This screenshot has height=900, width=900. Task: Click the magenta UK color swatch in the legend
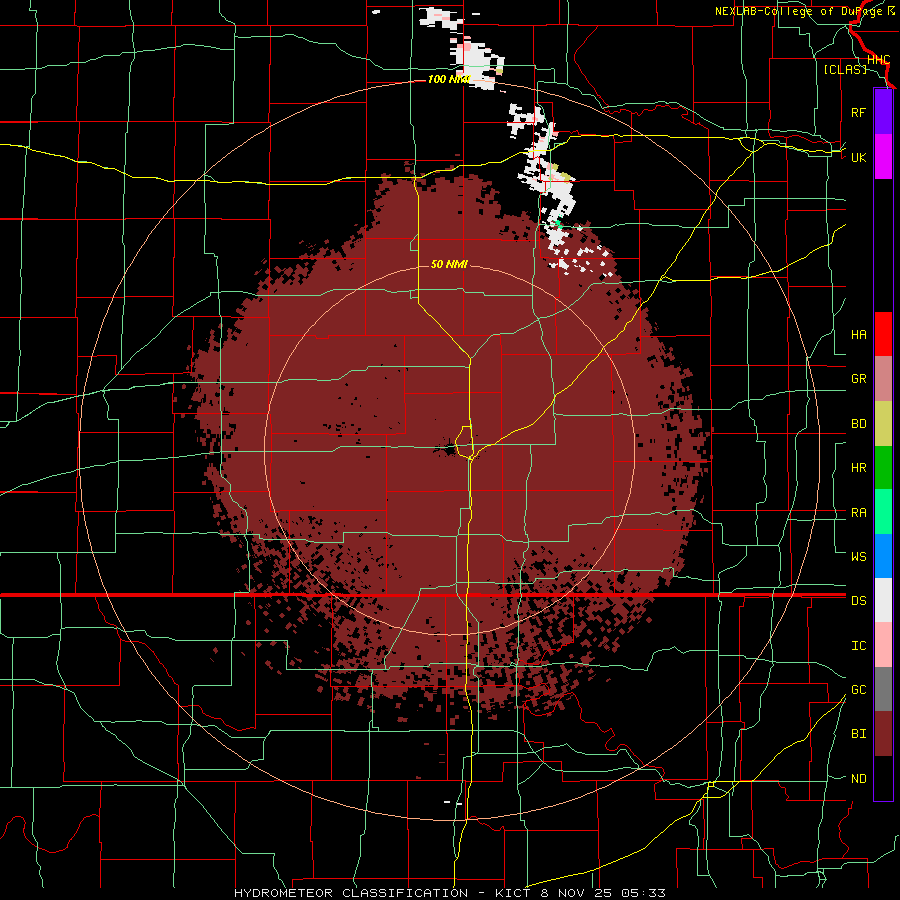tap(883, 157)
